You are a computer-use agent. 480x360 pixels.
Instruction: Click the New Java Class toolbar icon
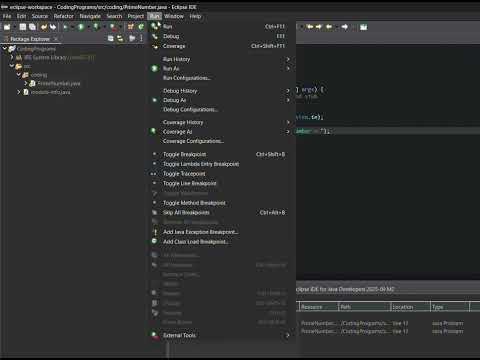[x=141, y=27]
